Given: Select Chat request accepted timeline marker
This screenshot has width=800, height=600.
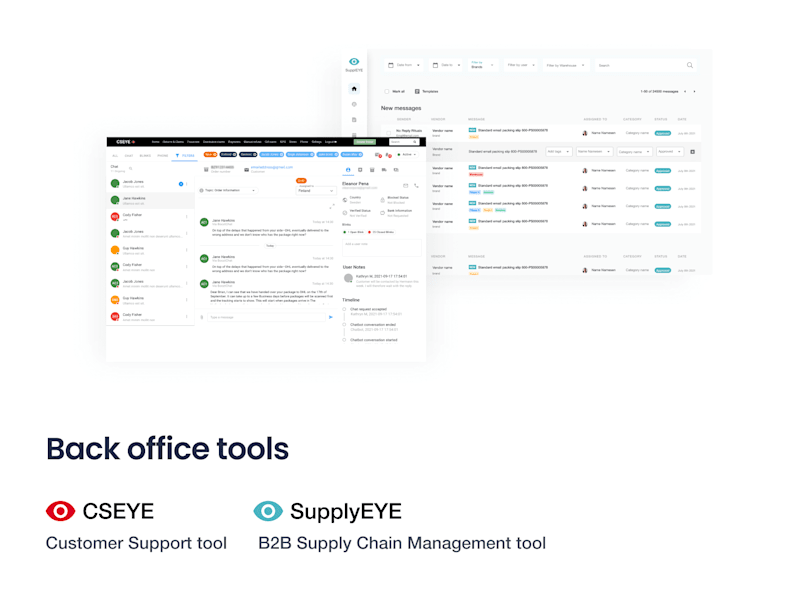Looking at the screenshot, I should tap(344, 309).
